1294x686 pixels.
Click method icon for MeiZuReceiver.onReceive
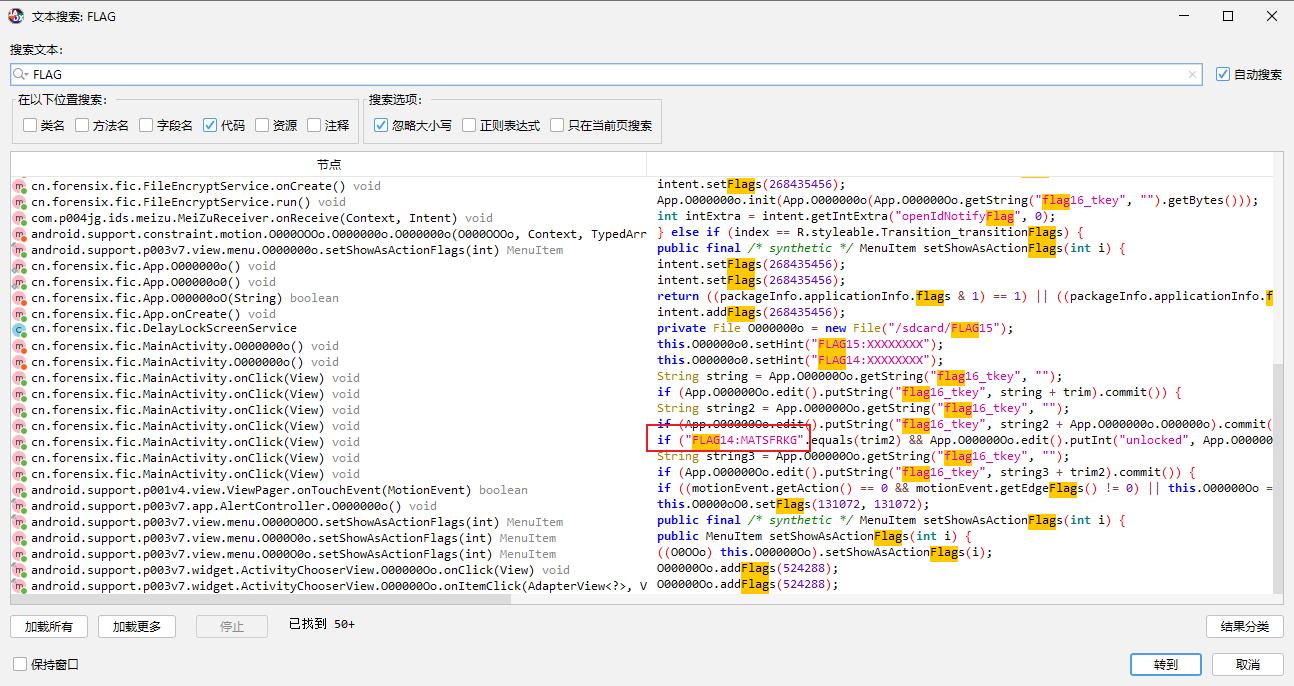click(x=19, y=218)
